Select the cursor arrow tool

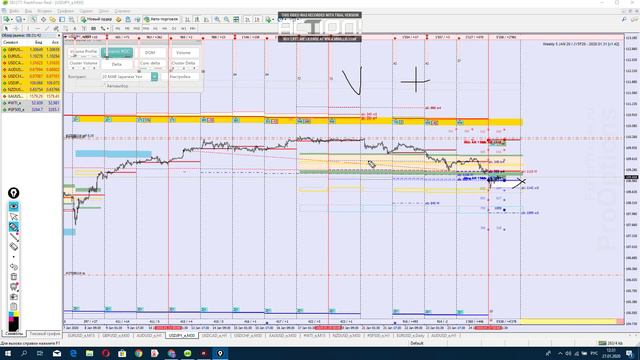pyautogui.click(x=6, y=29)
